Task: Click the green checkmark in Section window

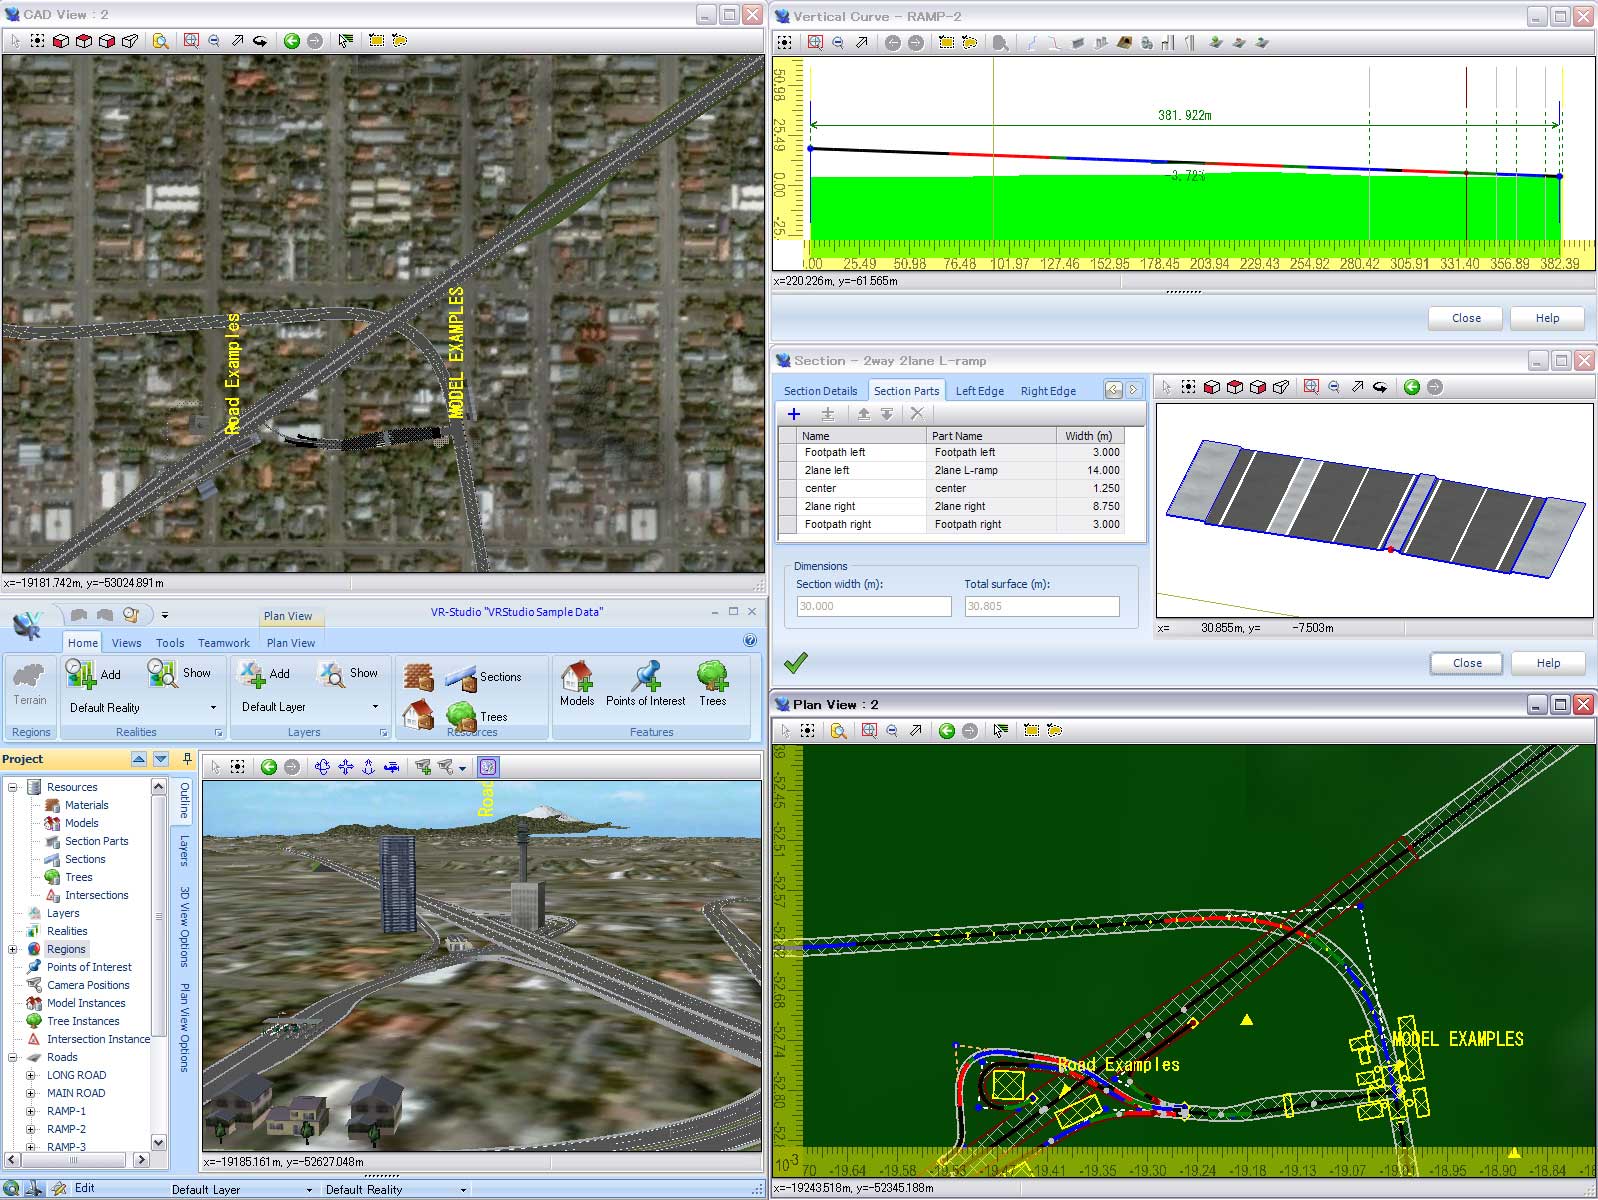Action: 796,662
